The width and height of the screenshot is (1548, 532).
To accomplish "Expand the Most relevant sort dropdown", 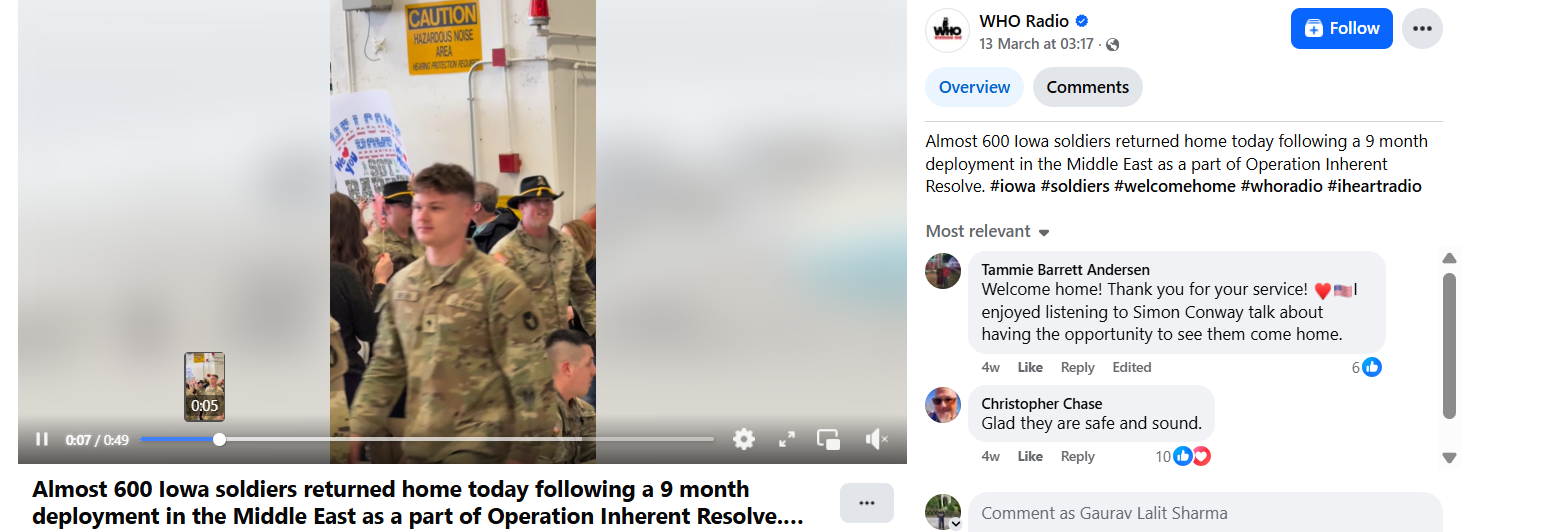I will pyautogui.click(x=988, y=231).
